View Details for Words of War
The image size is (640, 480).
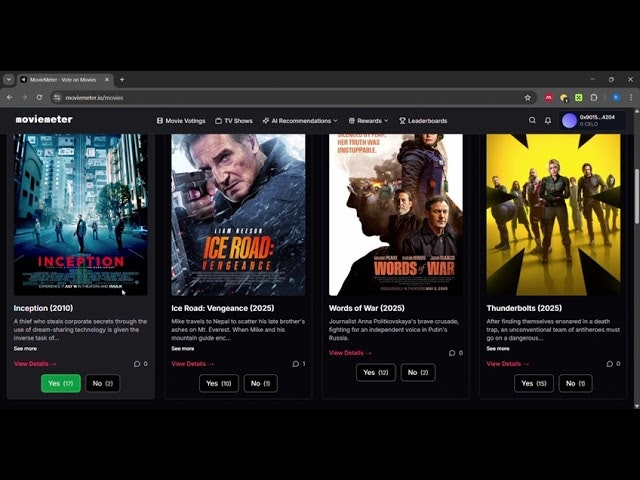pos(350,353)
